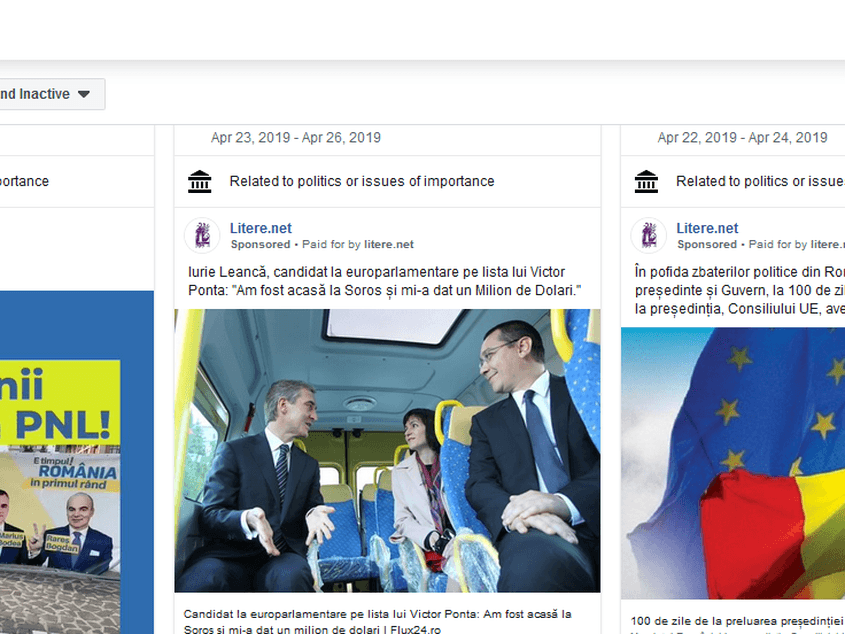Image resolution: width=845 pixels, height=634 pixels.
Task: Click the '100 de zile de la preluarea' headline
Action: click(x=737, y=622)
